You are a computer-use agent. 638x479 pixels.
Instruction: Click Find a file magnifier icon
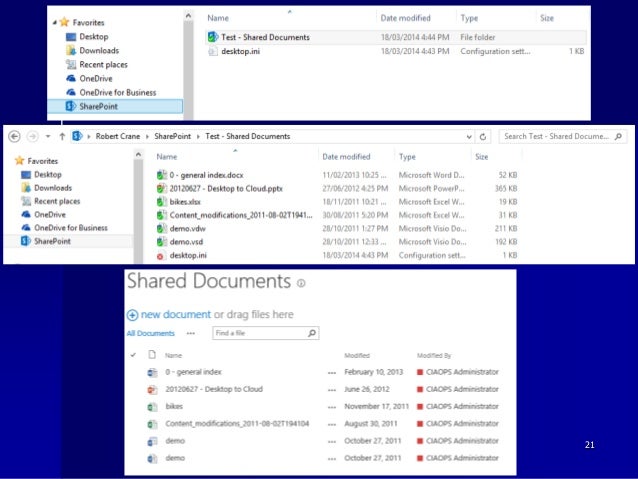[312, 333]
